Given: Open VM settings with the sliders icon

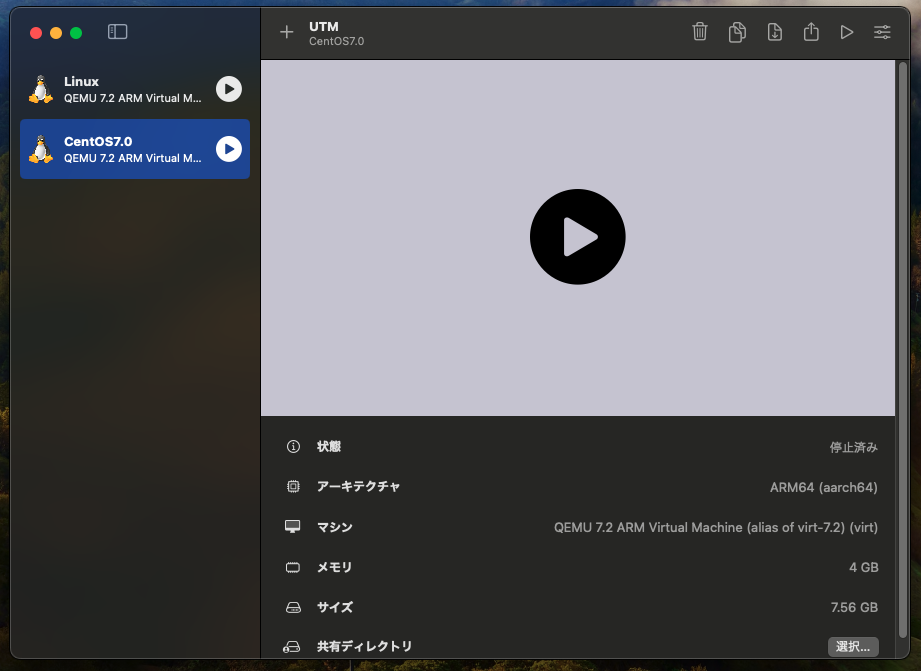Looking at the screenshot, I should pos(882,31).
